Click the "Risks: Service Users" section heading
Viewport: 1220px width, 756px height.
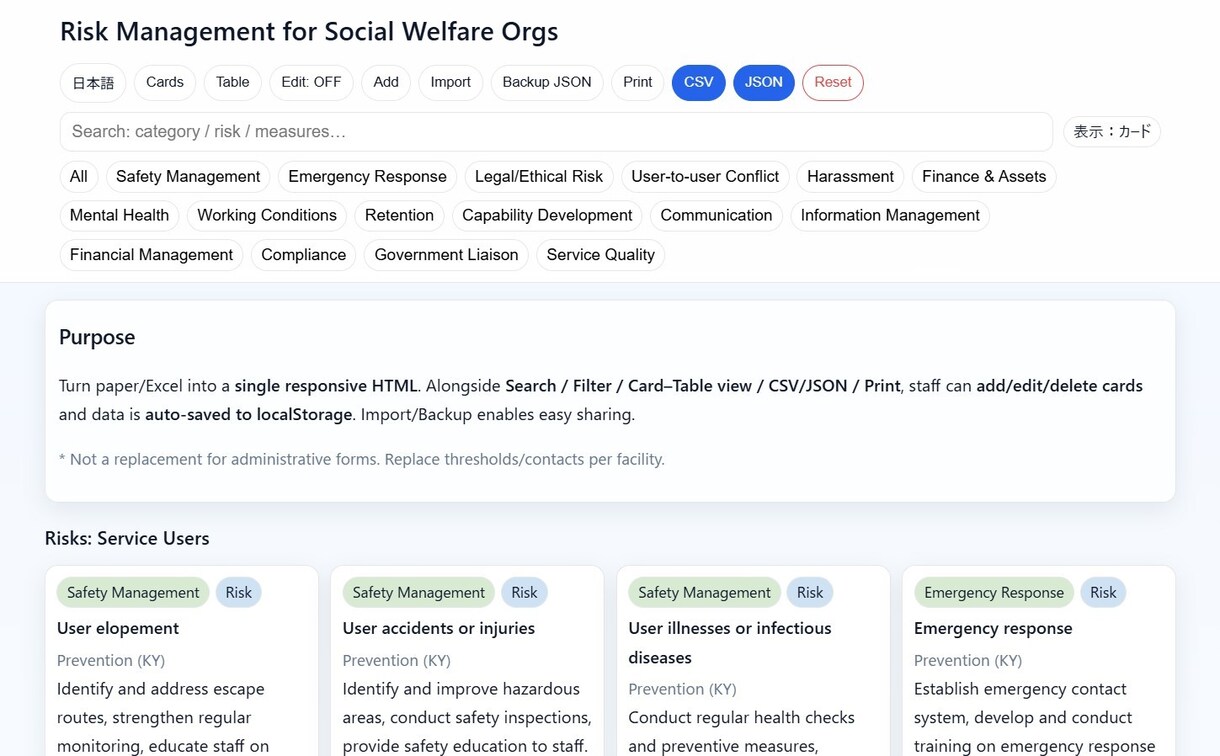click(x=127, y=538)
